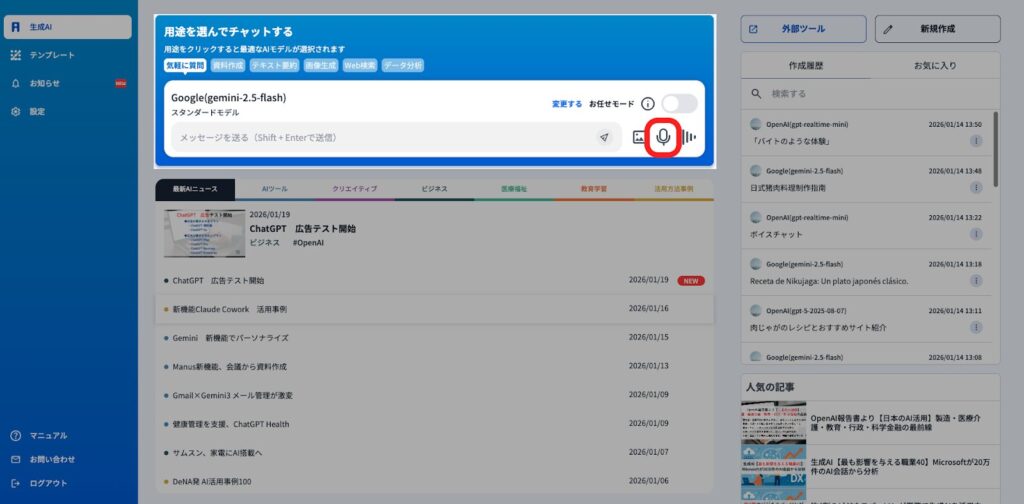Screen dimensions: 1024x504
Task: Select the クリエイティブ news tab
Action: coord(355,188)
